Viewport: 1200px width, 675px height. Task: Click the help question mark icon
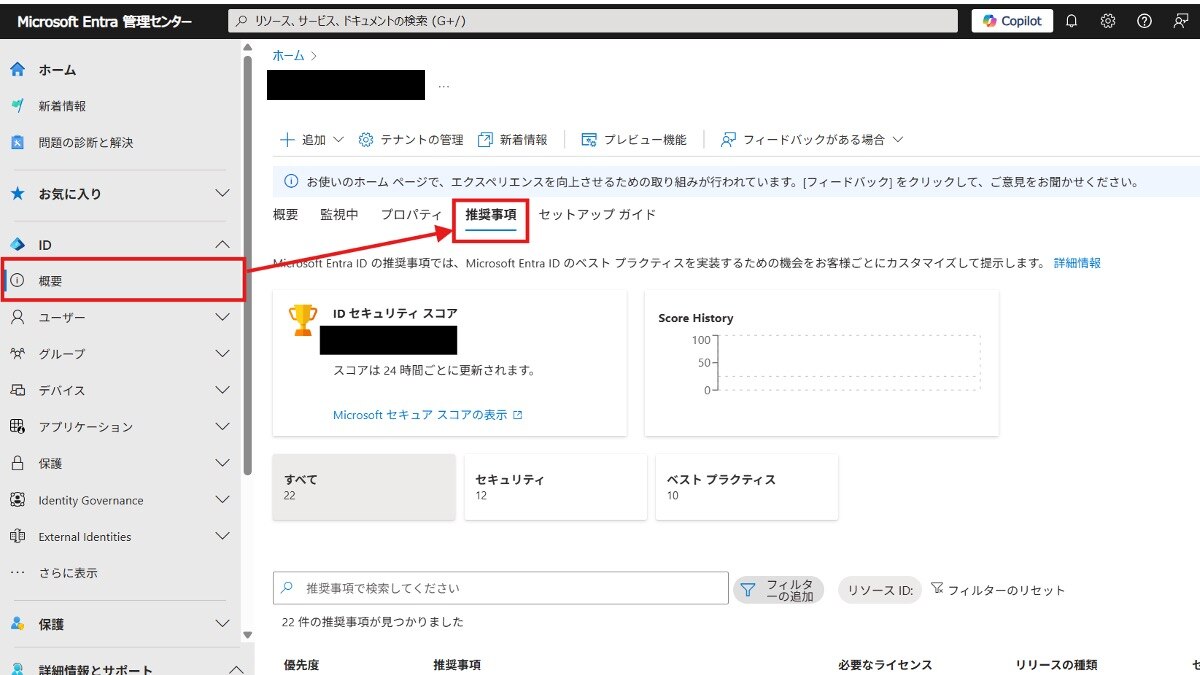point(1145,21)
